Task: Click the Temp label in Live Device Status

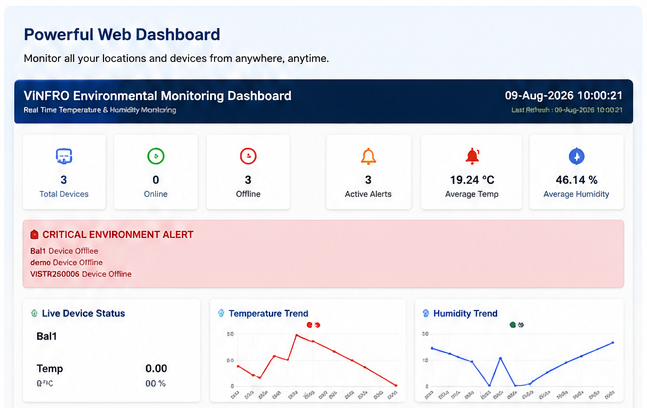Action: [50, 369]
